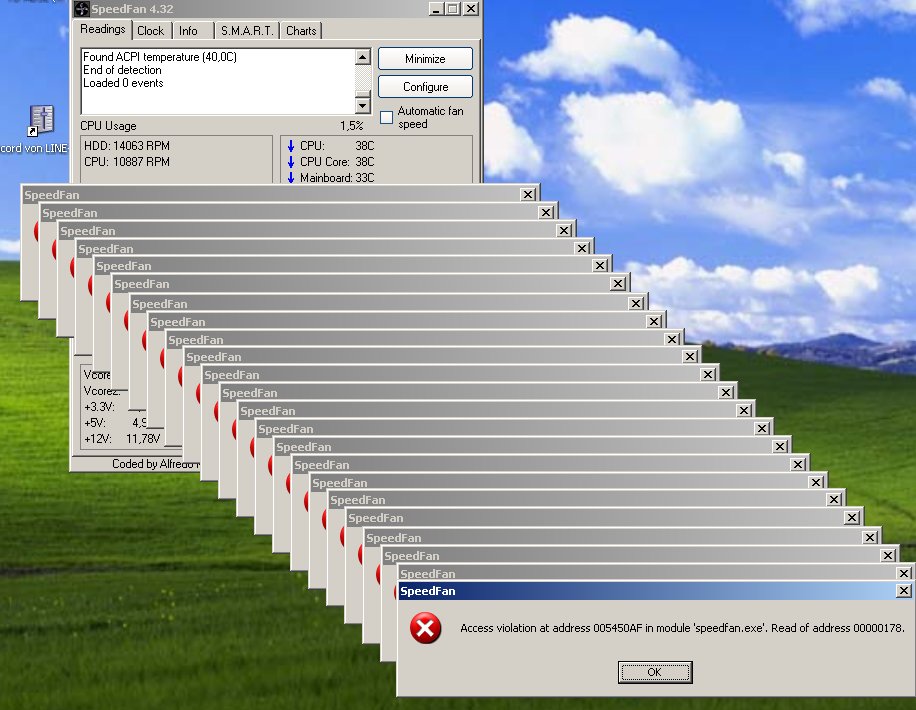Open the Configure dialog

425,86
